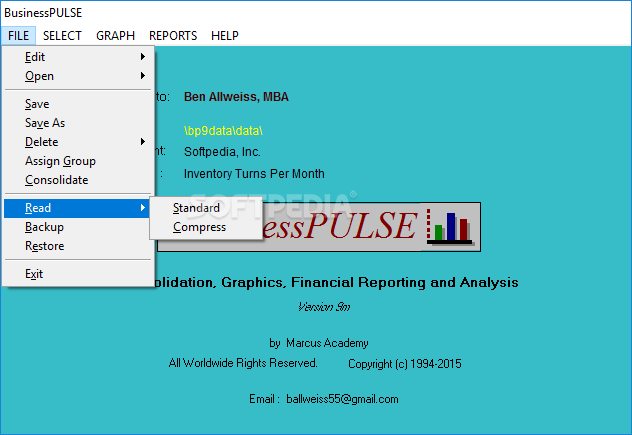Select Exit to quit application
This screenshot has width=632, height=435.
pos(77,274)
